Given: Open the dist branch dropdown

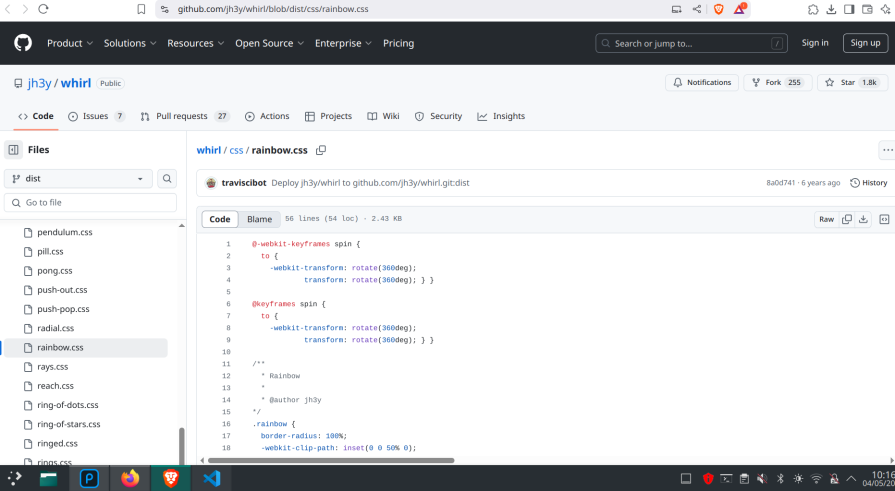Looking at the screenshot, I should tap(78, 179).
